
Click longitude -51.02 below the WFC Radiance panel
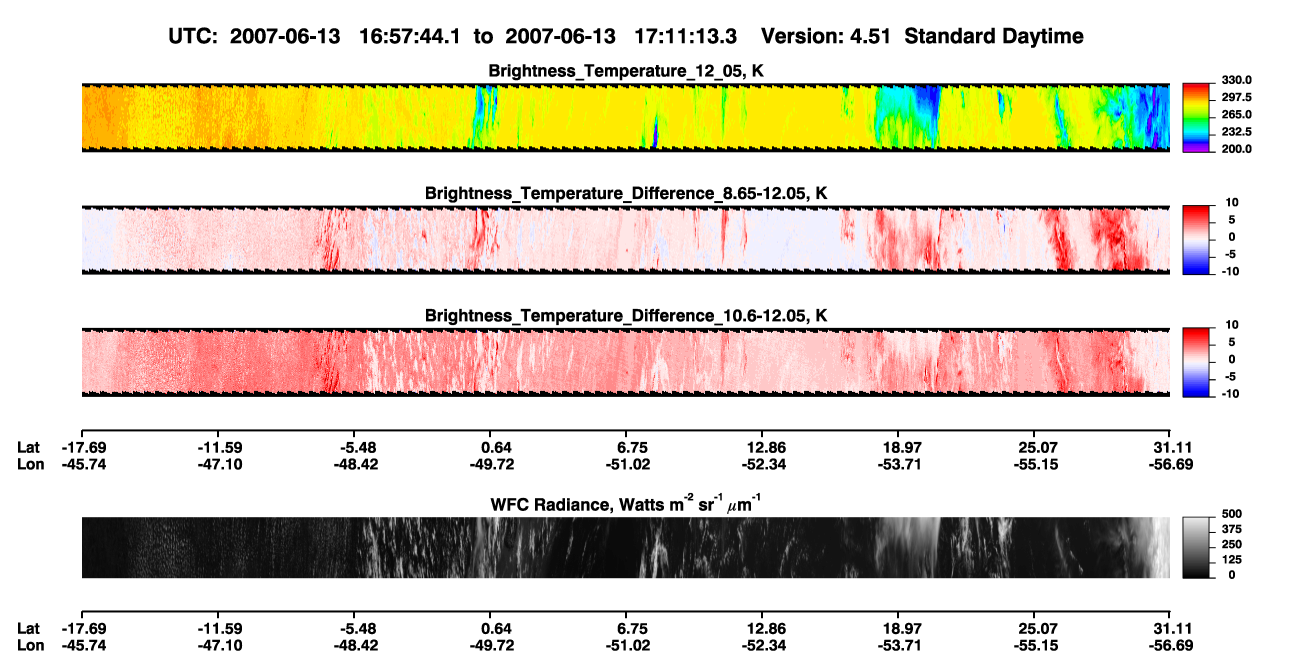tap(628, 645)
